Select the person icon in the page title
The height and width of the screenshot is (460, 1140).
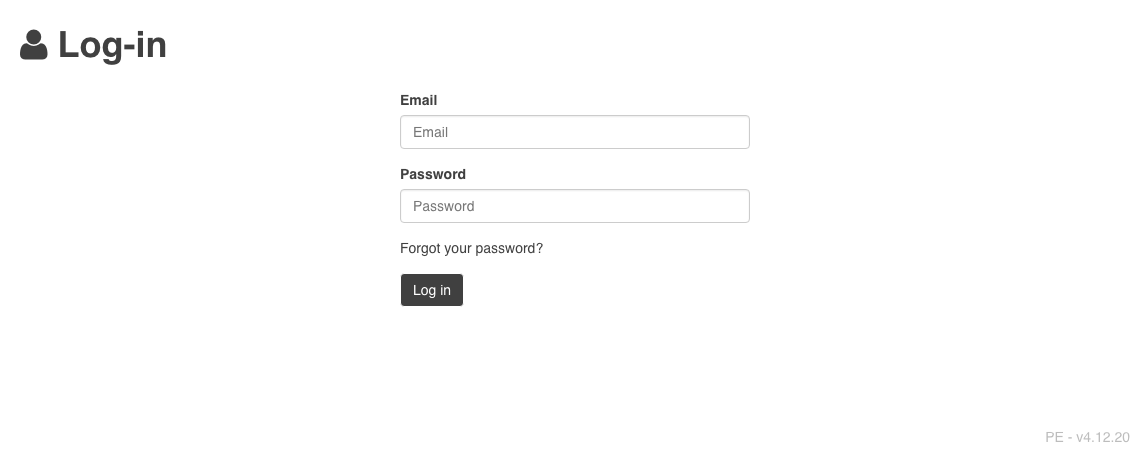(x=34, y=46)
